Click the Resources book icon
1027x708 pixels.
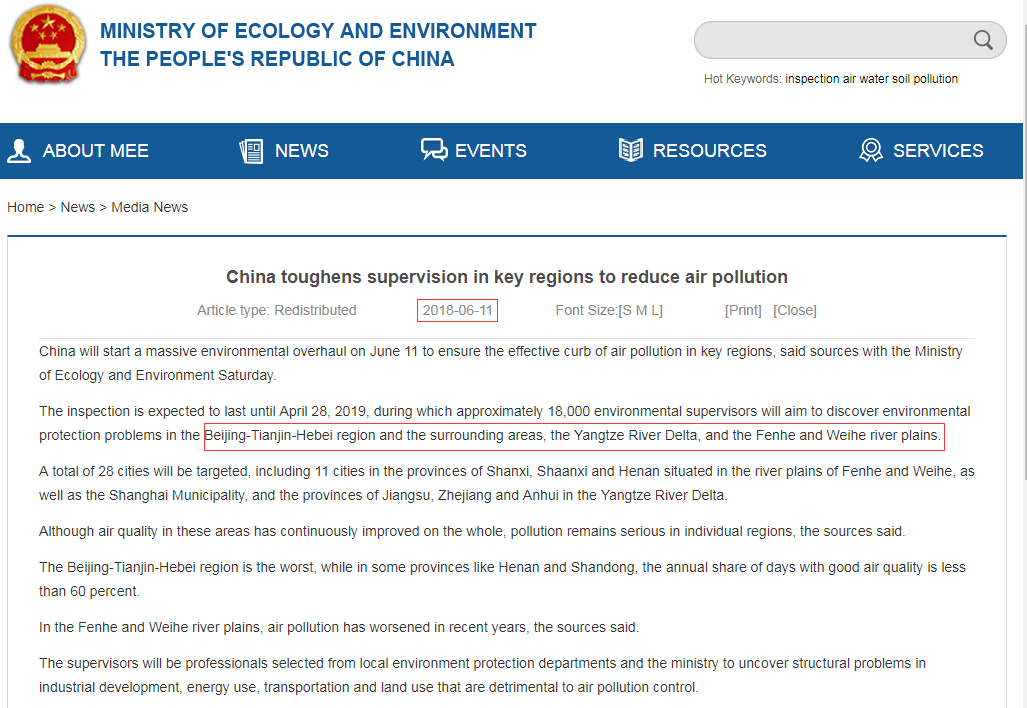pos(631,151)
